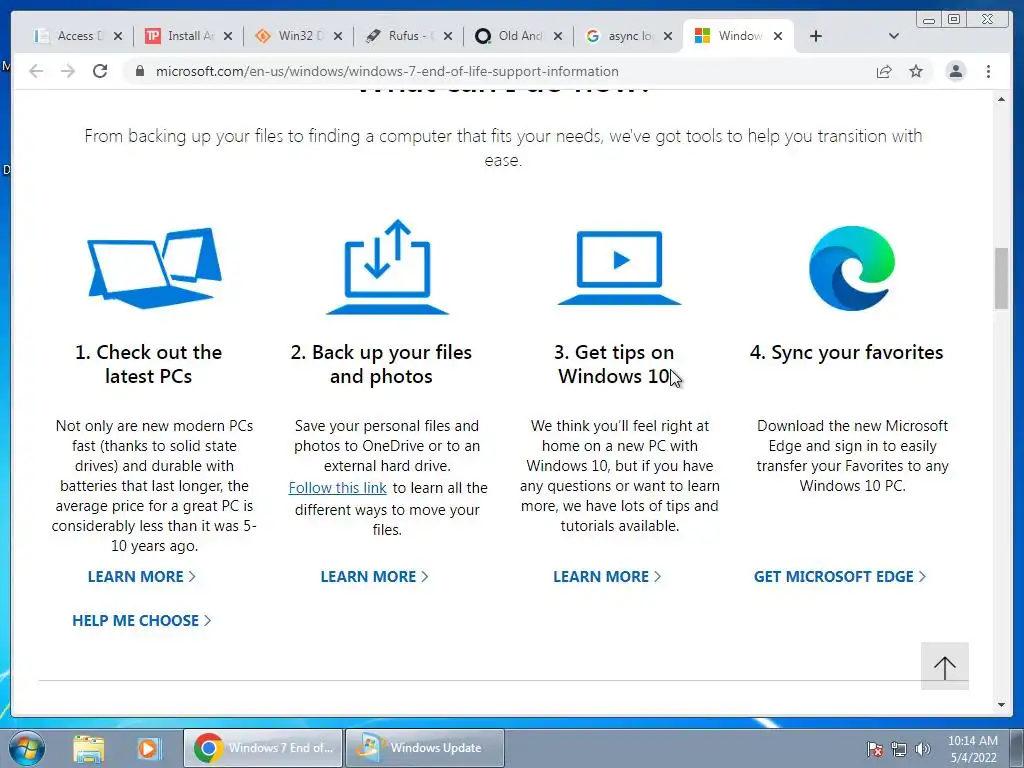The image size is (1024, 768).
Task: Open Learn More under Windows 10 tips
Action: (607, 577)
